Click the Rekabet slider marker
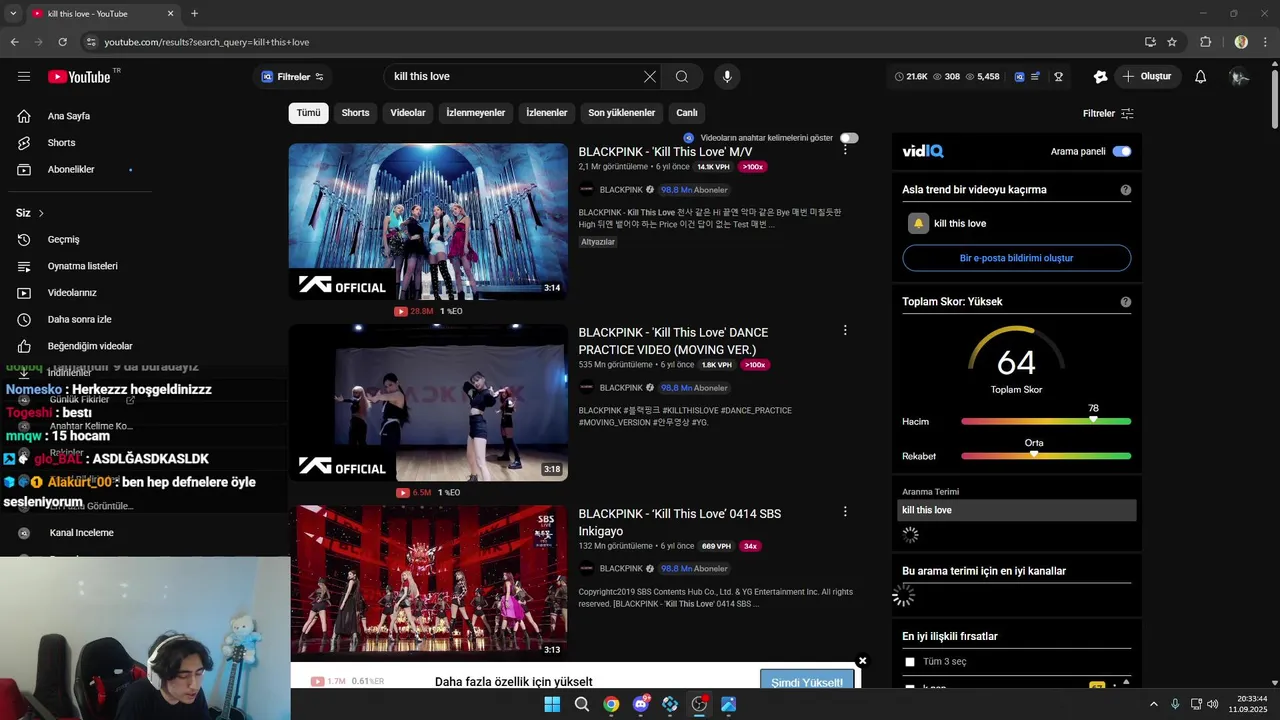Screen dimensions: 1280x720 point(1034,455)
